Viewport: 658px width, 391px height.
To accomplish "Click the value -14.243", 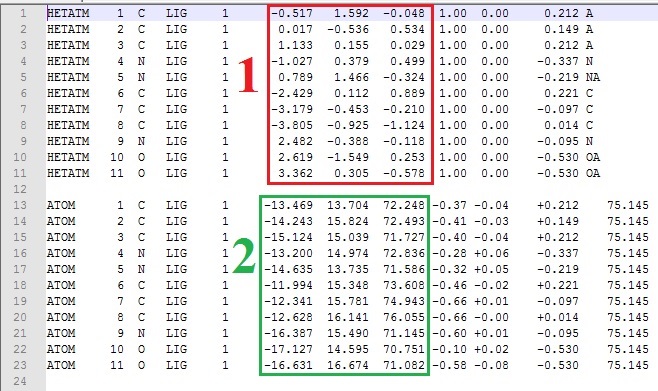I will (x=289, y=221).
